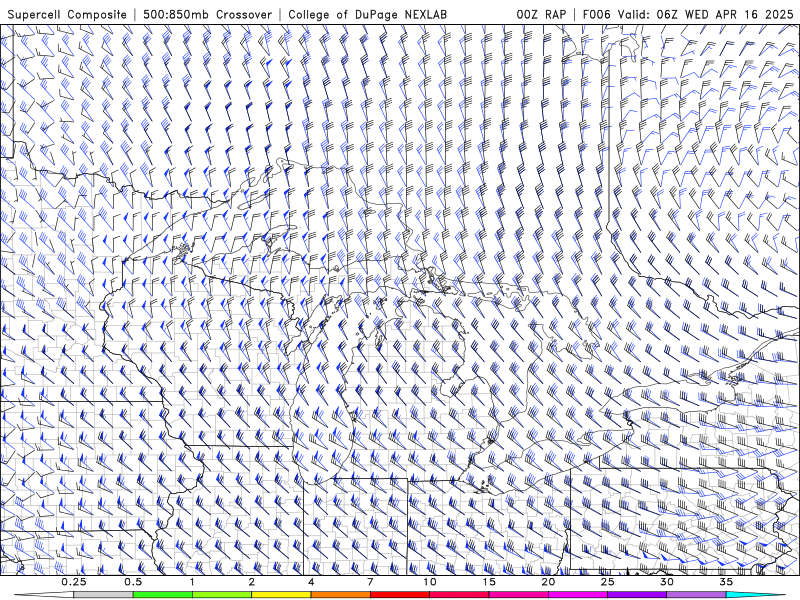The height and width of the screenshot is (600, 800).
Task: Click the legend value 25
Action: (608, 582)
